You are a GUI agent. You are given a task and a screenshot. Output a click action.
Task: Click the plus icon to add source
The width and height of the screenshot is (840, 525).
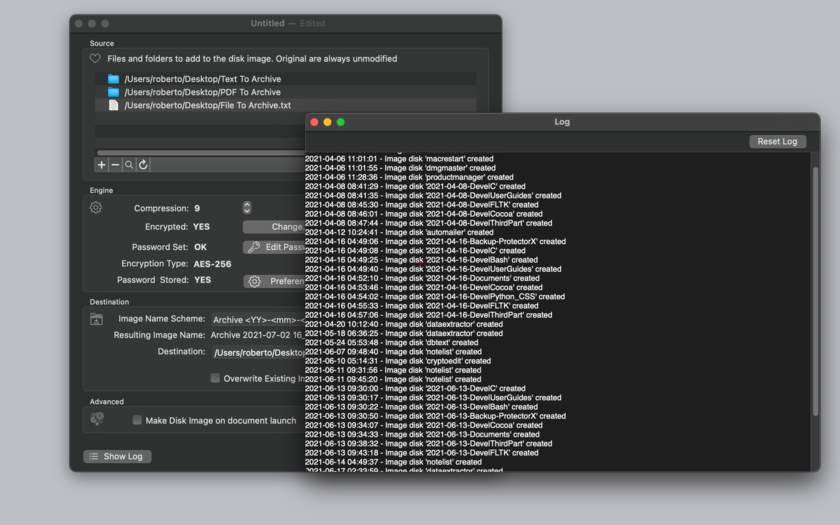pyautogui.click(x=101, y=164)
